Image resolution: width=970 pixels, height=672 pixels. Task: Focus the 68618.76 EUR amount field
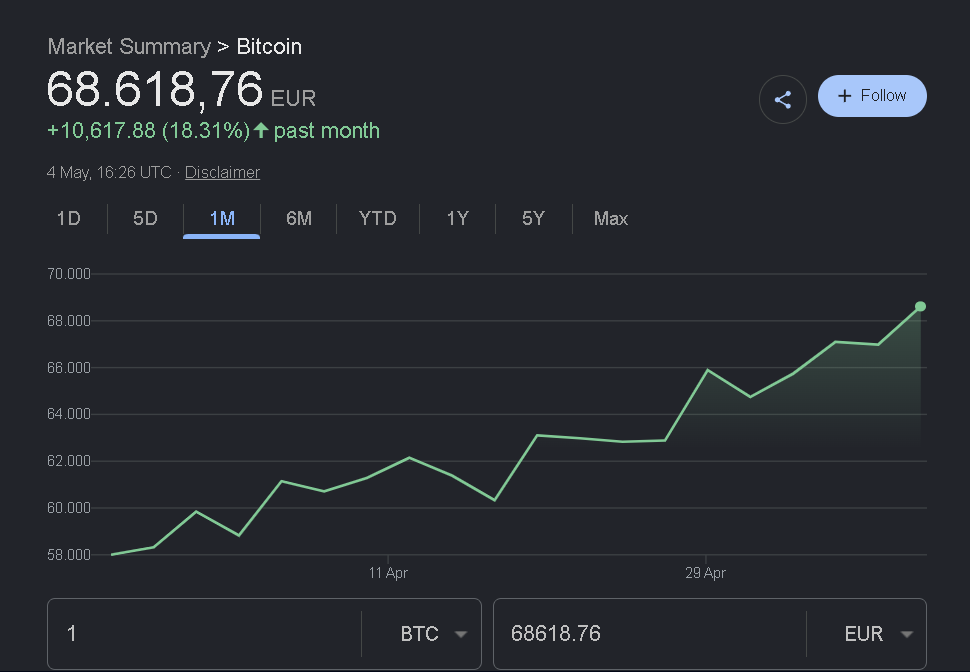coord(650,634)
